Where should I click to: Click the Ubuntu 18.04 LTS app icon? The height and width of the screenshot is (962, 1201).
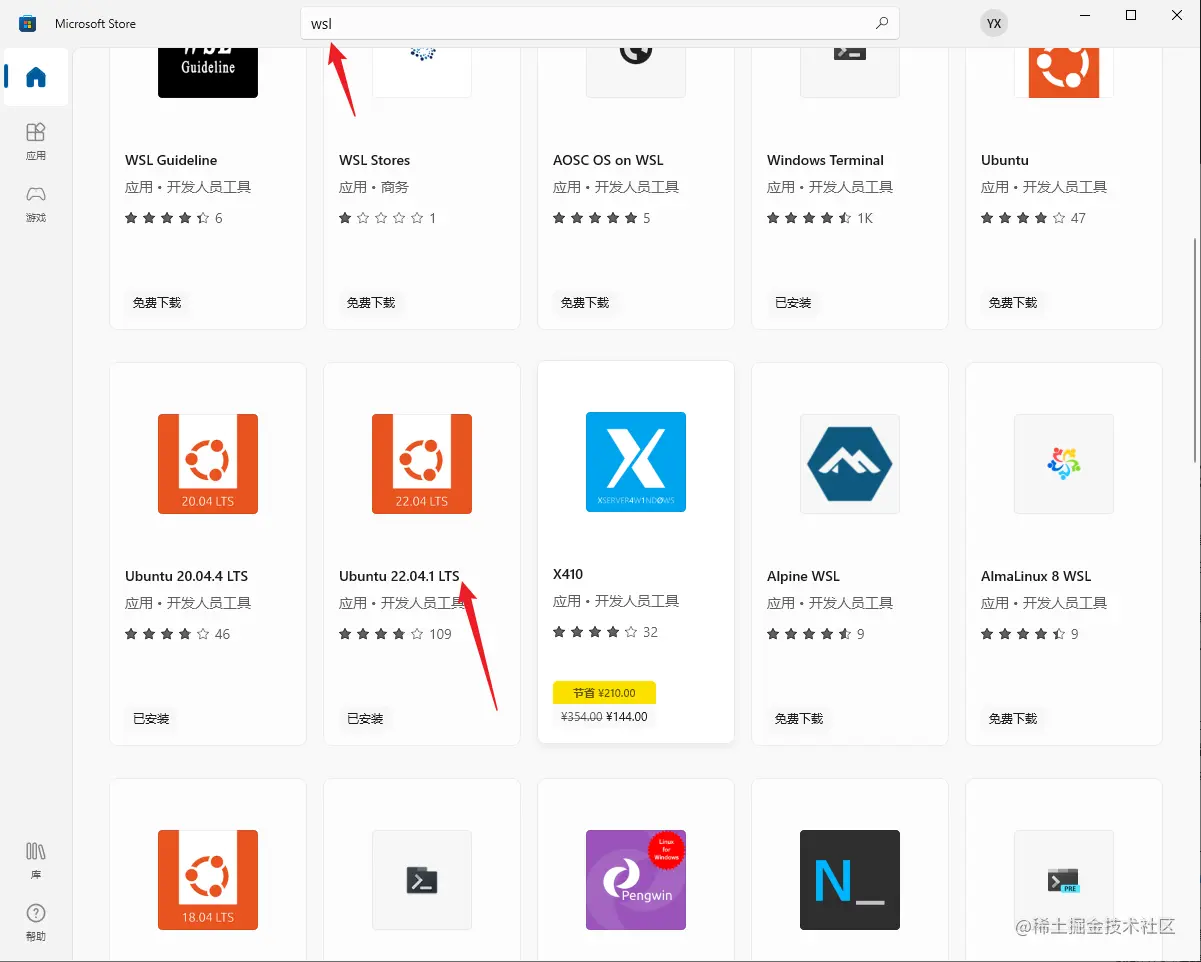pyautogui.click(x=208, y=880)
